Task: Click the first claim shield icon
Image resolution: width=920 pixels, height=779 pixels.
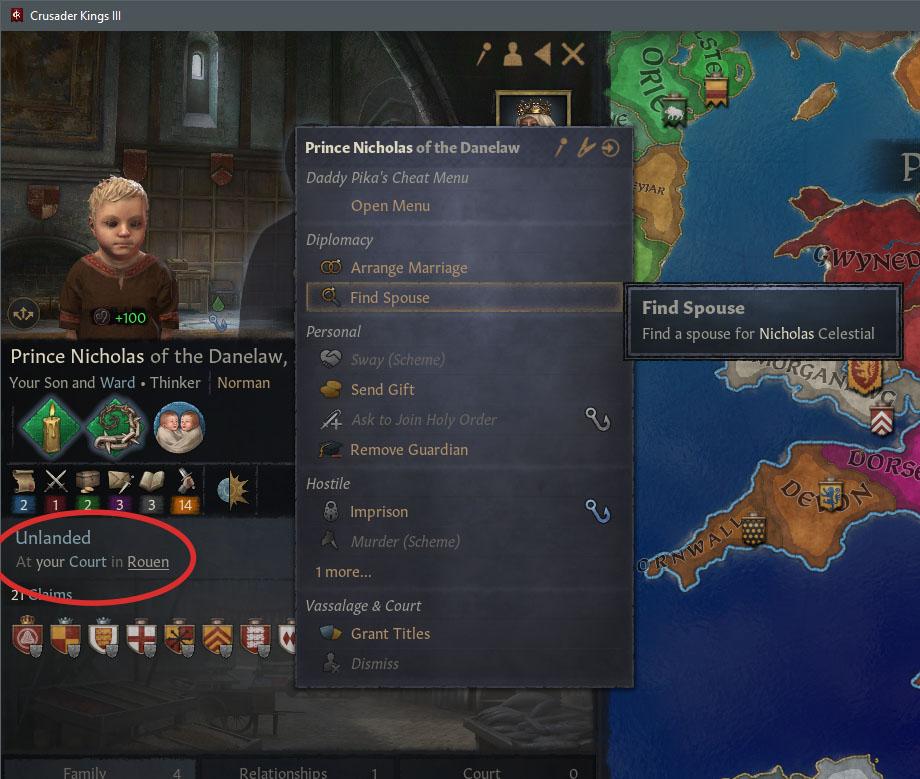Action: click(27, 636)
